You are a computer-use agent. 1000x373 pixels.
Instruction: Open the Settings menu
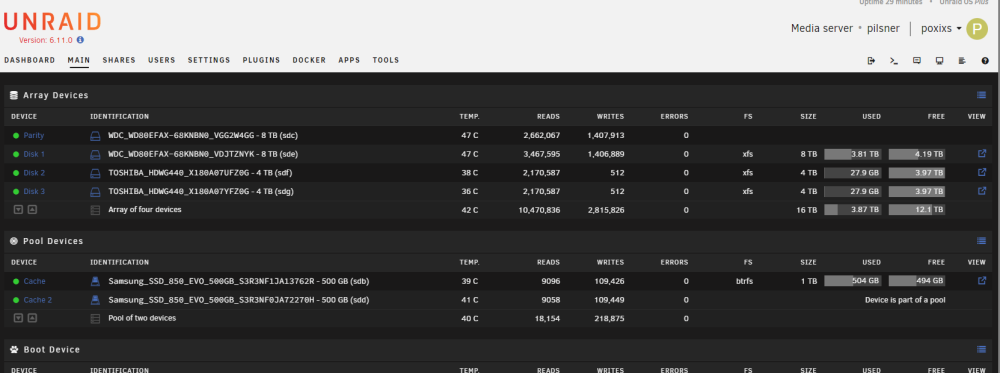(209, 61)
